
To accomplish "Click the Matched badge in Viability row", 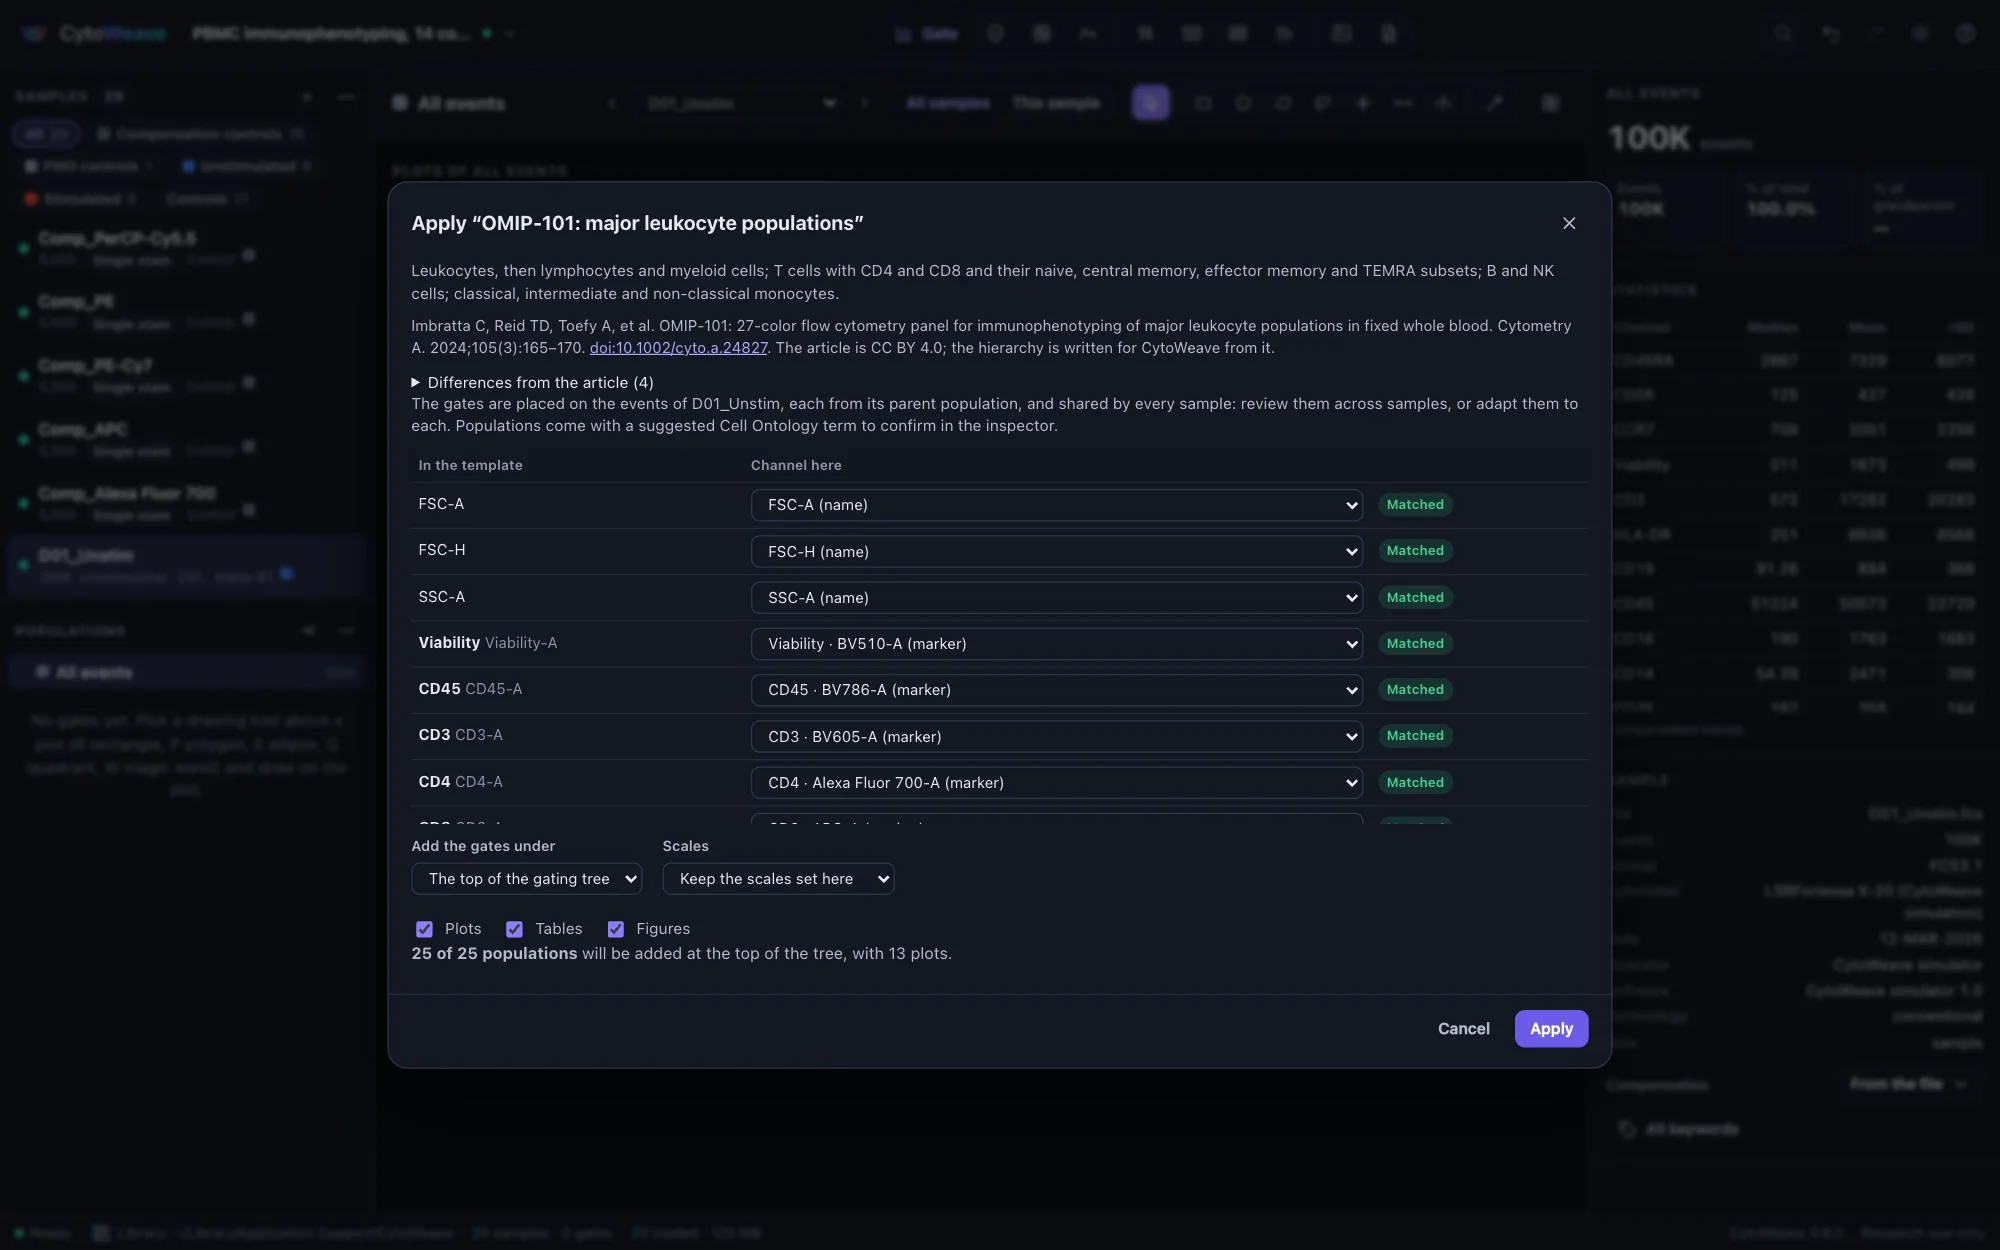I will (x=1415, y=644).
